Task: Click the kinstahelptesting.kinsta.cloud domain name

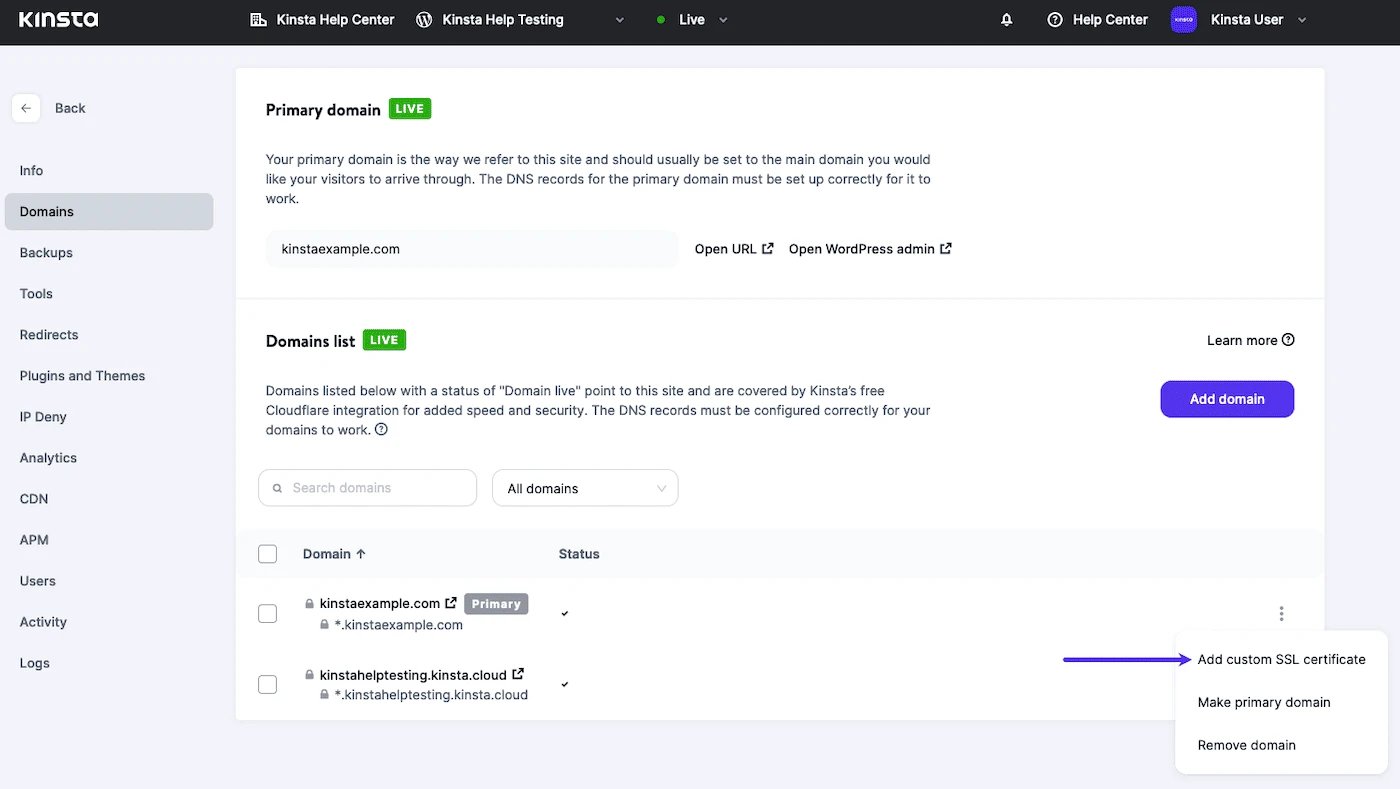Action: [x=413, y=675]
